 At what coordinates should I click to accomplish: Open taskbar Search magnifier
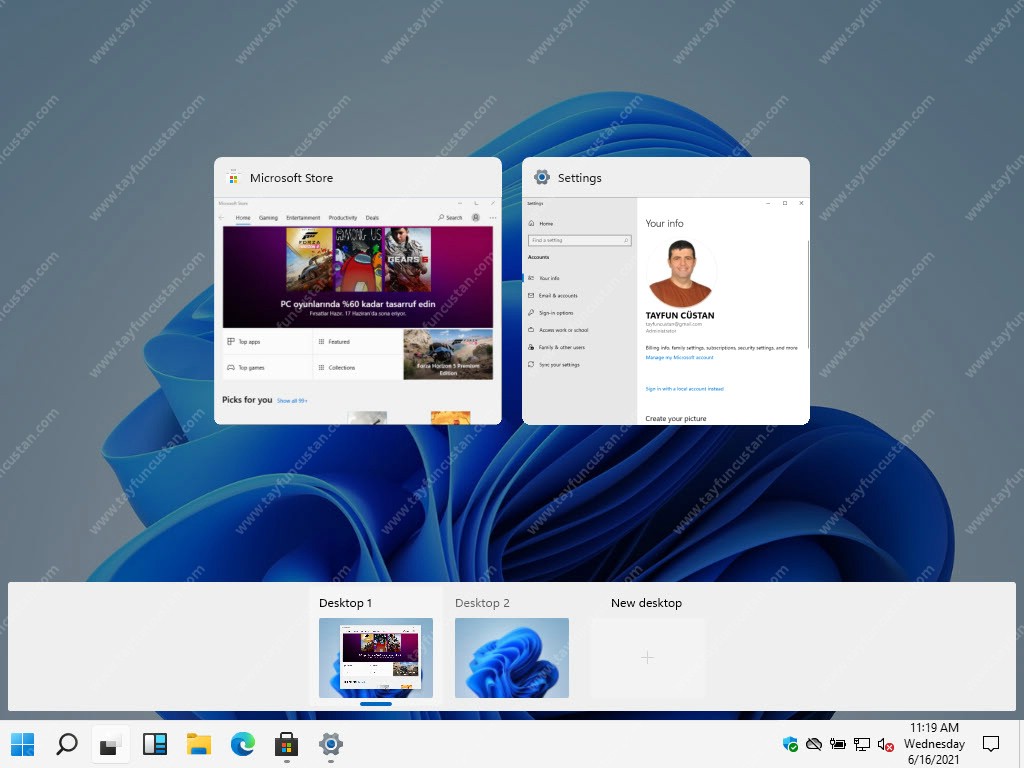coord(67,744)
